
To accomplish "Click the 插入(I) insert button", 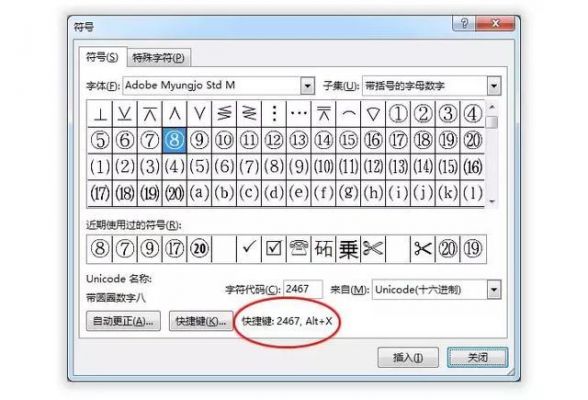I will tap(408, 358).
